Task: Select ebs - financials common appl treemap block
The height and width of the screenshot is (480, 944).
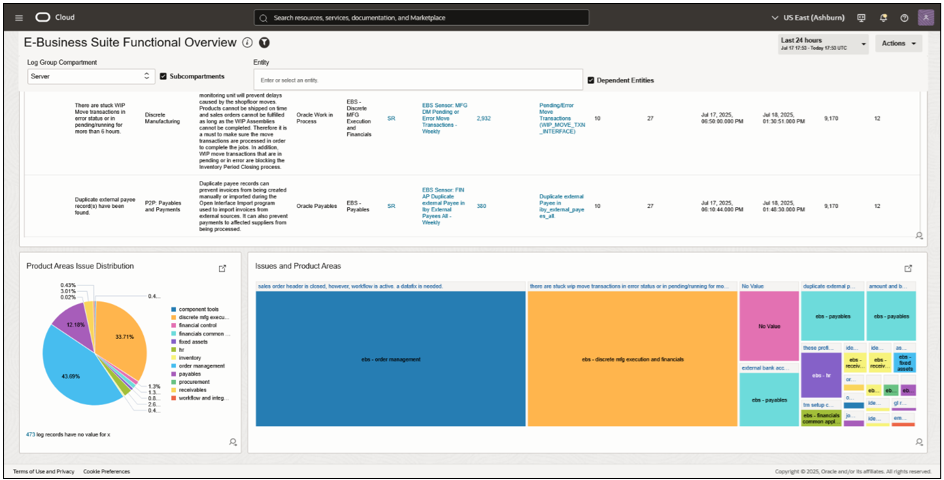Action: [821, 419]
